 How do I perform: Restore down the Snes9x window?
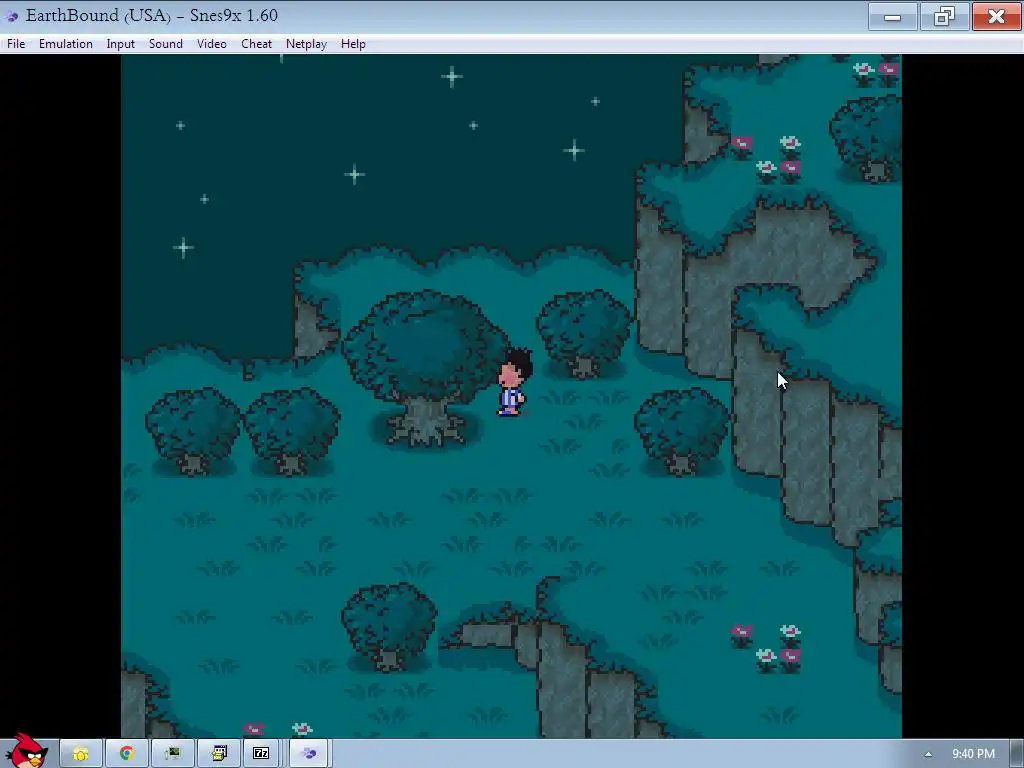(x=944, y=17)
